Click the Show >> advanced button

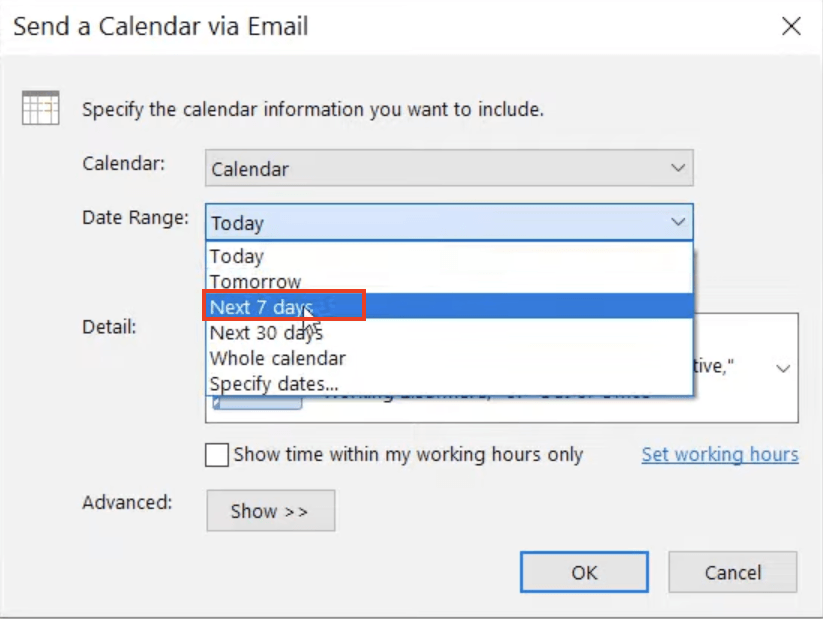270,510
